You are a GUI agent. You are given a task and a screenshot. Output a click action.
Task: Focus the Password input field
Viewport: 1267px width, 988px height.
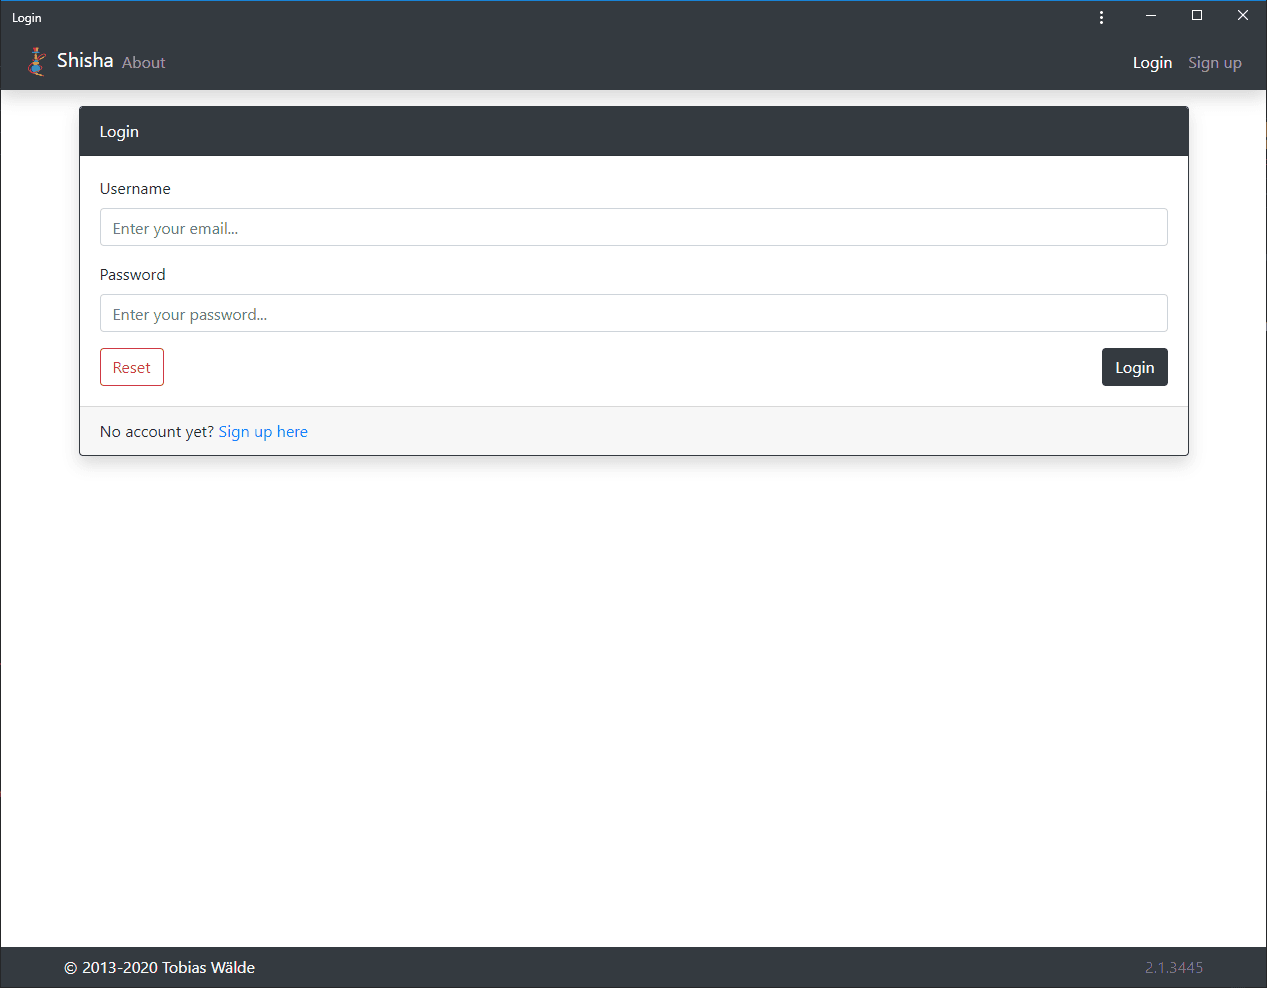click(x=634, y=313)
